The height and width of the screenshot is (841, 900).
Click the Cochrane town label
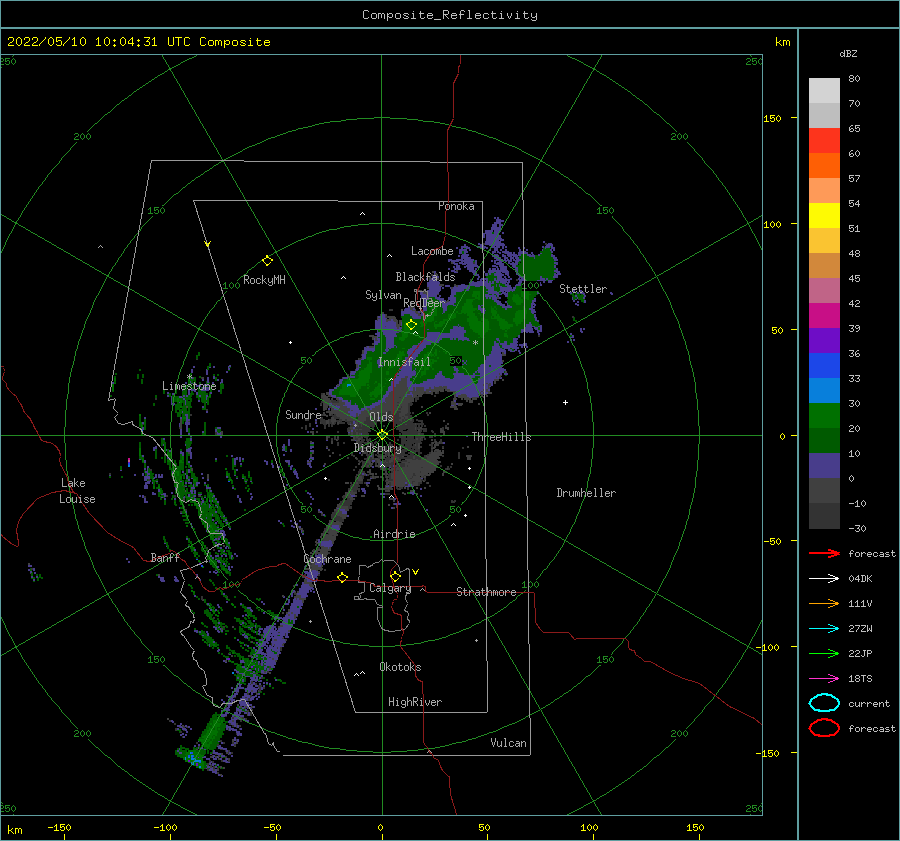(x=327, y=559)
